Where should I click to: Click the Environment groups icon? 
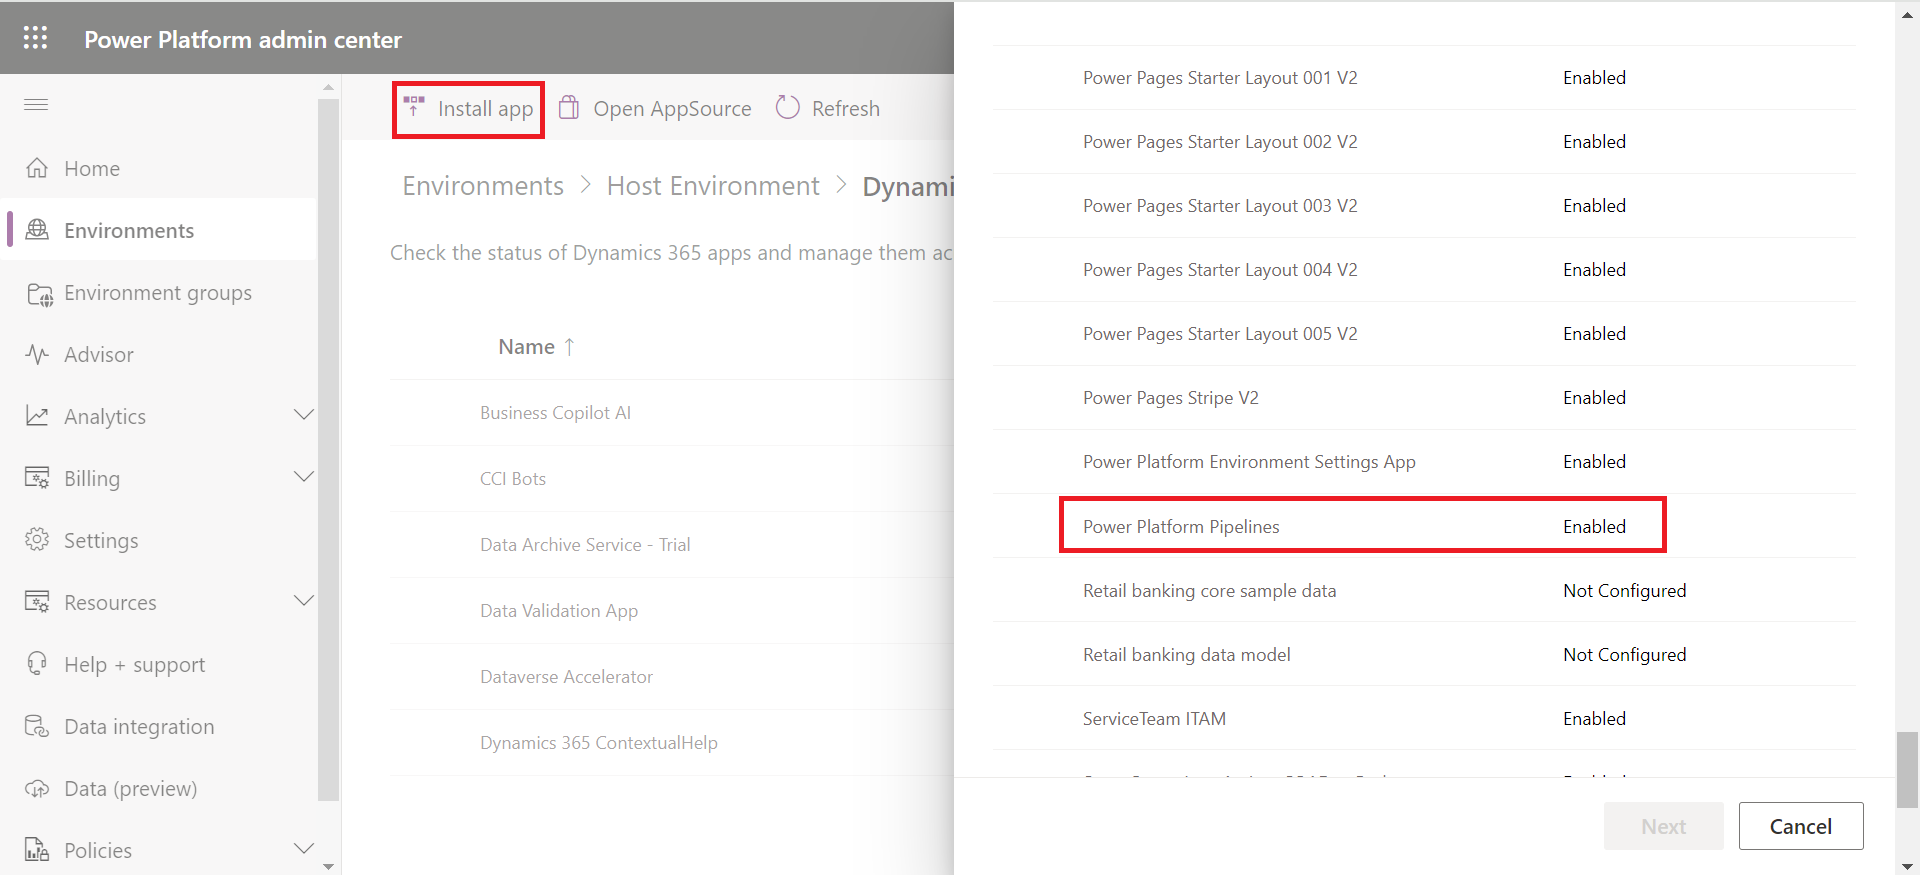(39, 294)
